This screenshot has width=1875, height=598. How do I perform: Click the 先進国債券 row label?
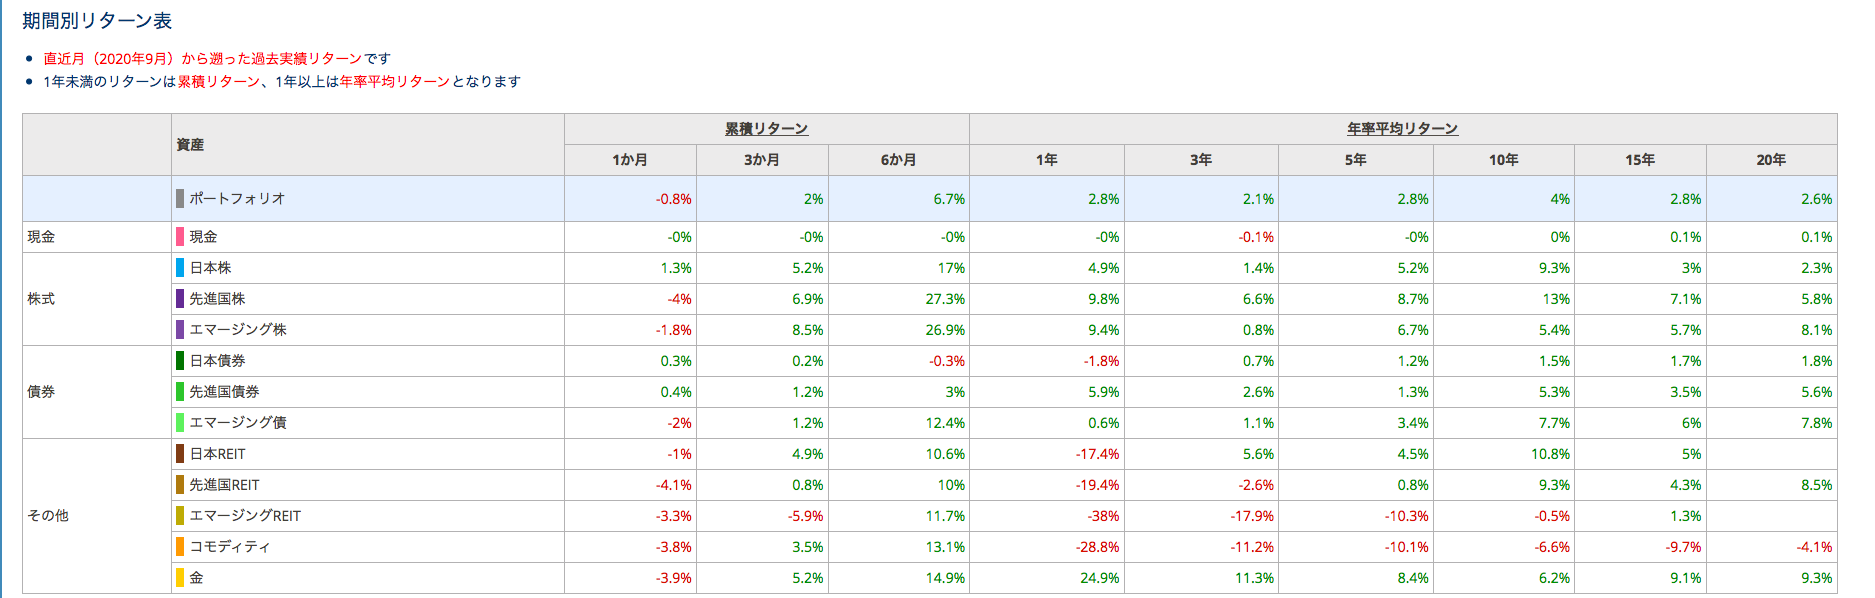pyautogui.click(x=224, y=392)
